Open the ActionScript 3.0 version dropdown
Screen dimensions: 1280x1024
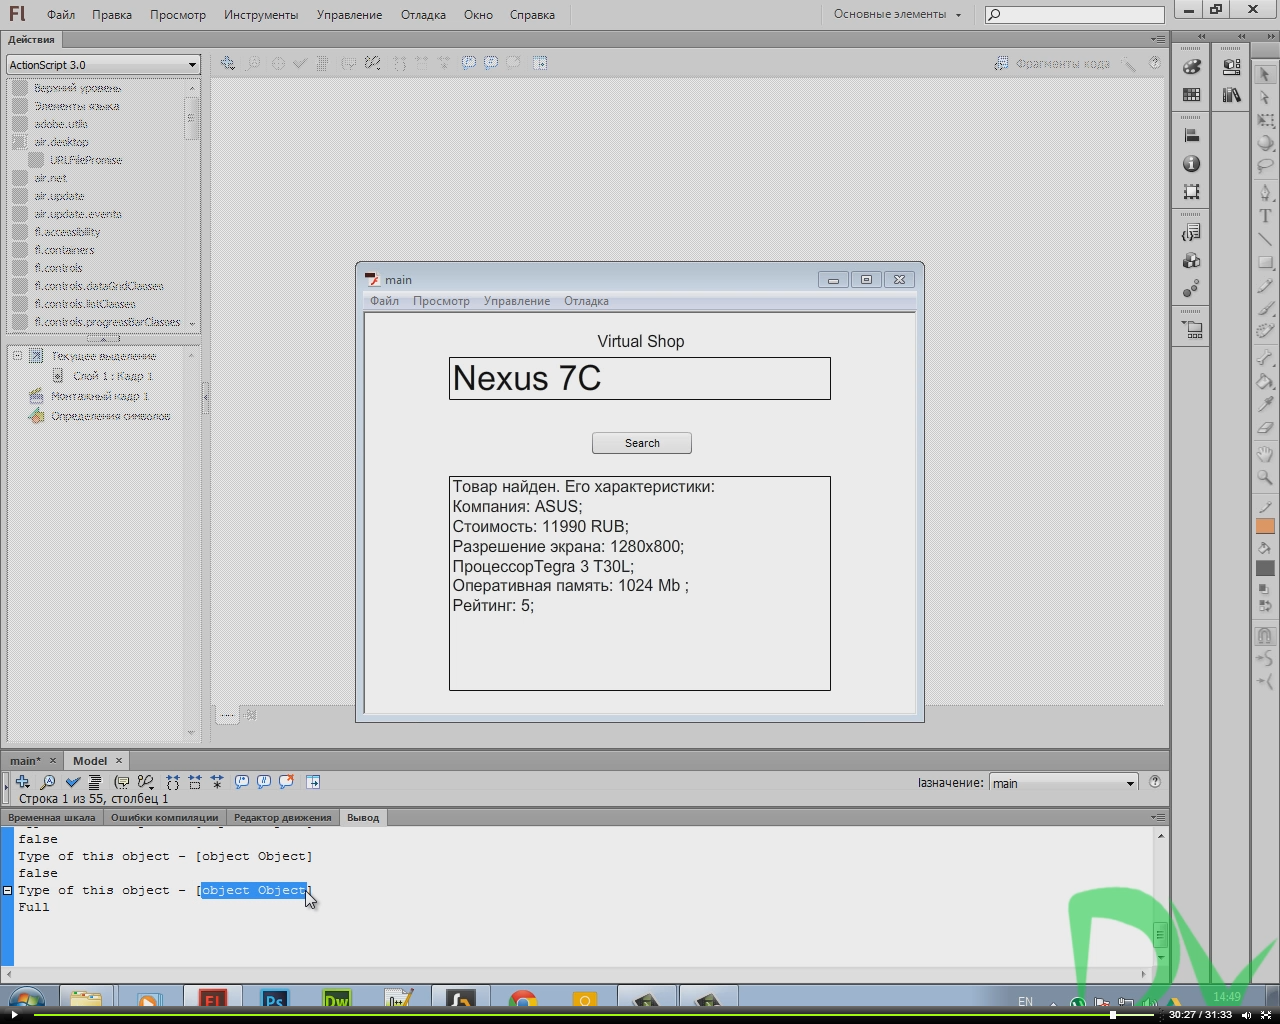pyautogui.click(x=103, y=65)
